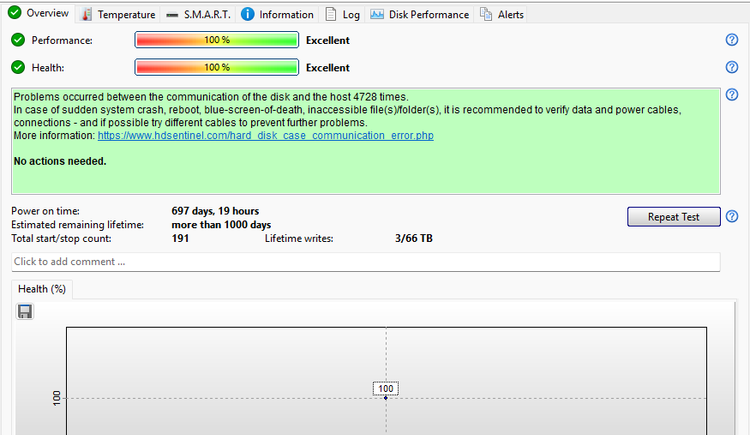The image size is (750, 435).
Task: Click the 100 data point label on graph
Action: coord(386,389)
